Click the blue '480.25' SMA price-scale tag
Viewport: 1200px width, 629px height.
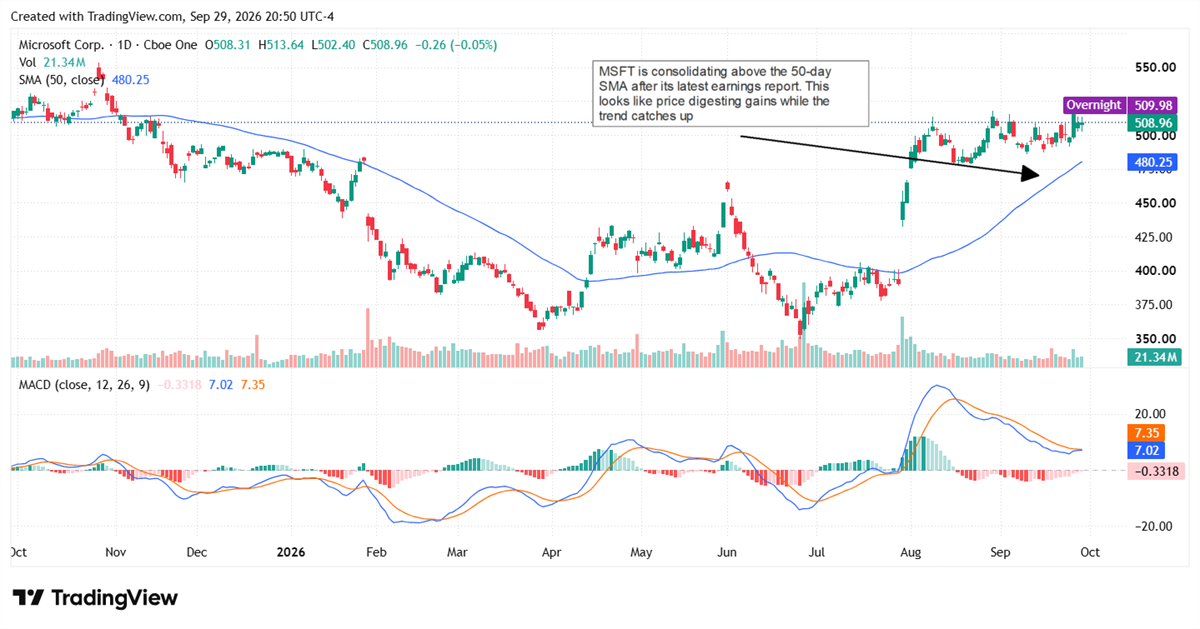pyautogui.click(x=1153, y=161)
